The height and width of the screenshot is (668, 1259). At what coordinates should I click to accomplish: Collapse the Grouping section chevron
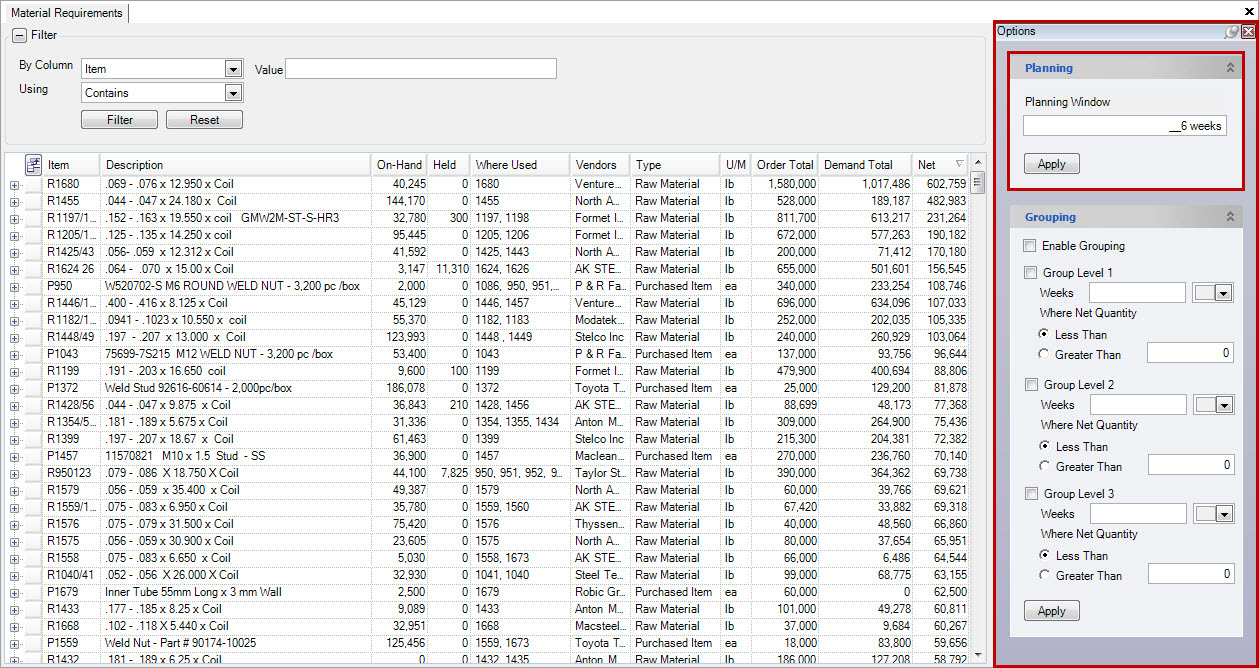1230,217
